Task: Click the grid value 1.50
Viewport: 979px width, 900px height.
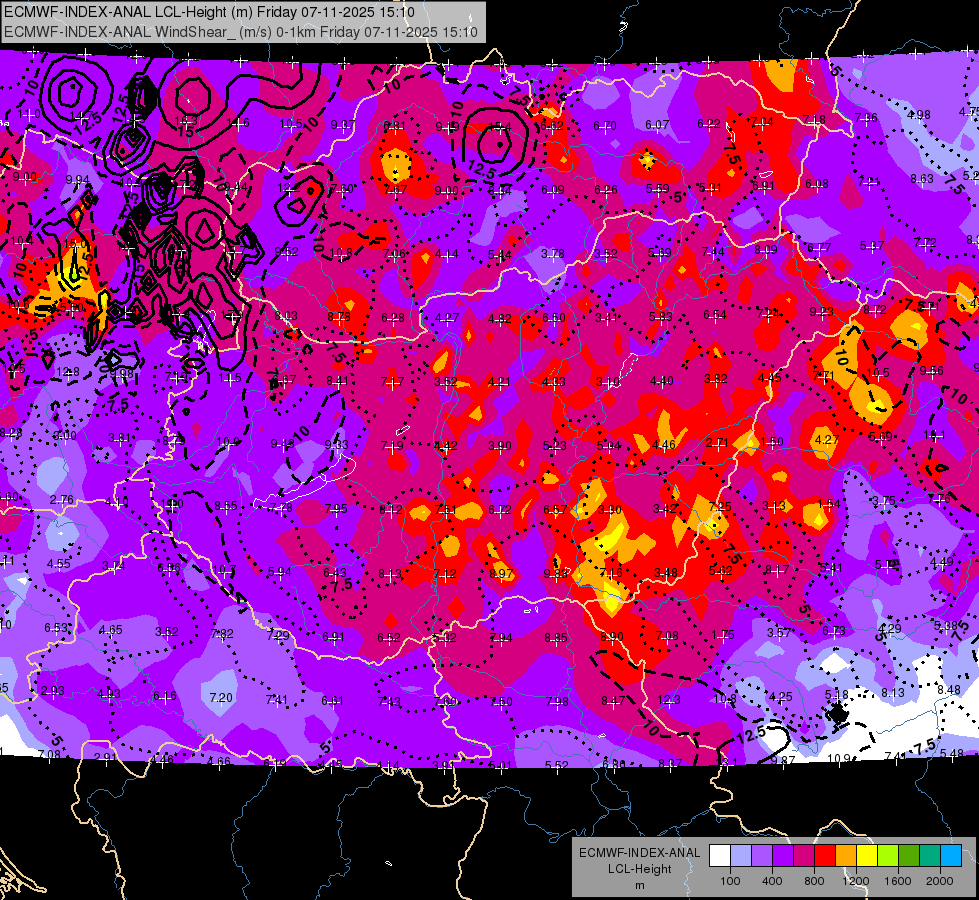Action: (772, 442)
